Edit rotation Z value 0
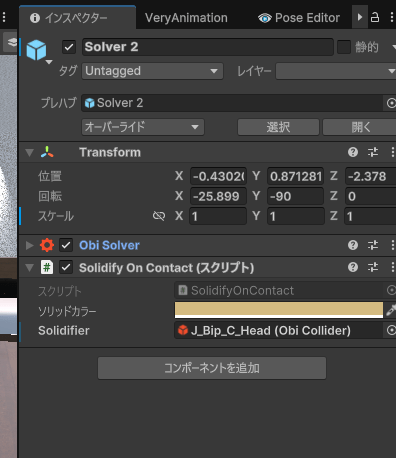The image size is (396, 458). [370, 196]
